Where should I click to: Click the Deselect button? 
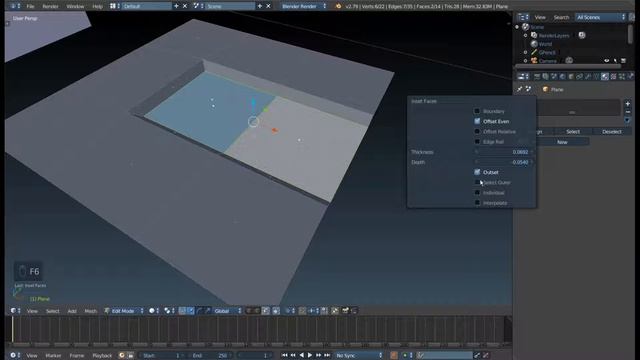(x=611, y=131)
